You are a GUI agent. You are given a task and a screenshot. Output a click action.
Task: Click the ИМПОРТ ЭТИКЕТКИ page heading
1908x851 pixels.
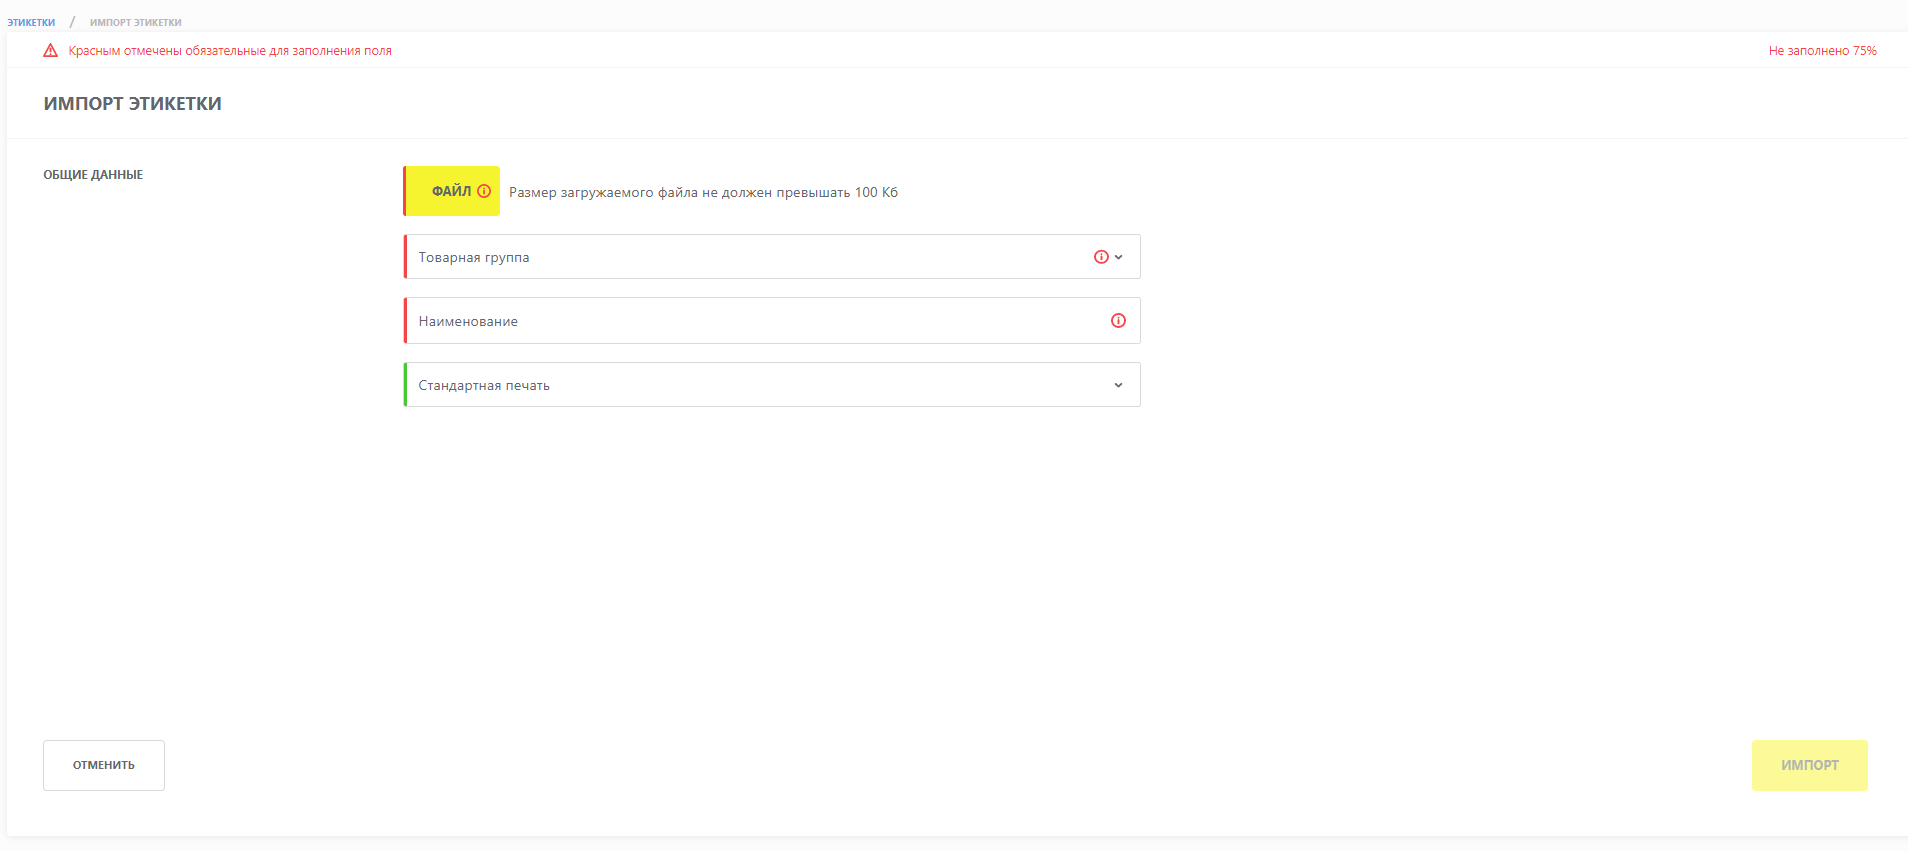[x=133, y=104]
